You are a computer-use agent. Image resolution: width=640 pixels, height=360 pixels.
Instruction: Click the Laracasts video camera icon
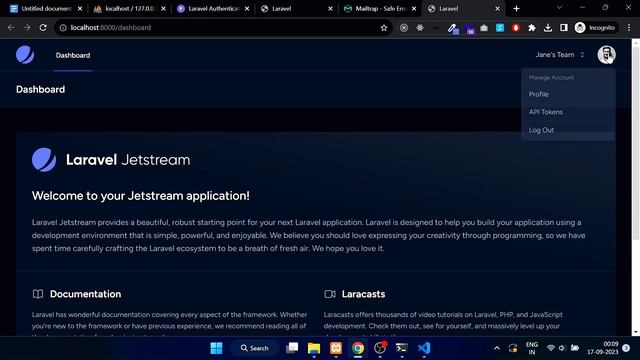[330, 294]
